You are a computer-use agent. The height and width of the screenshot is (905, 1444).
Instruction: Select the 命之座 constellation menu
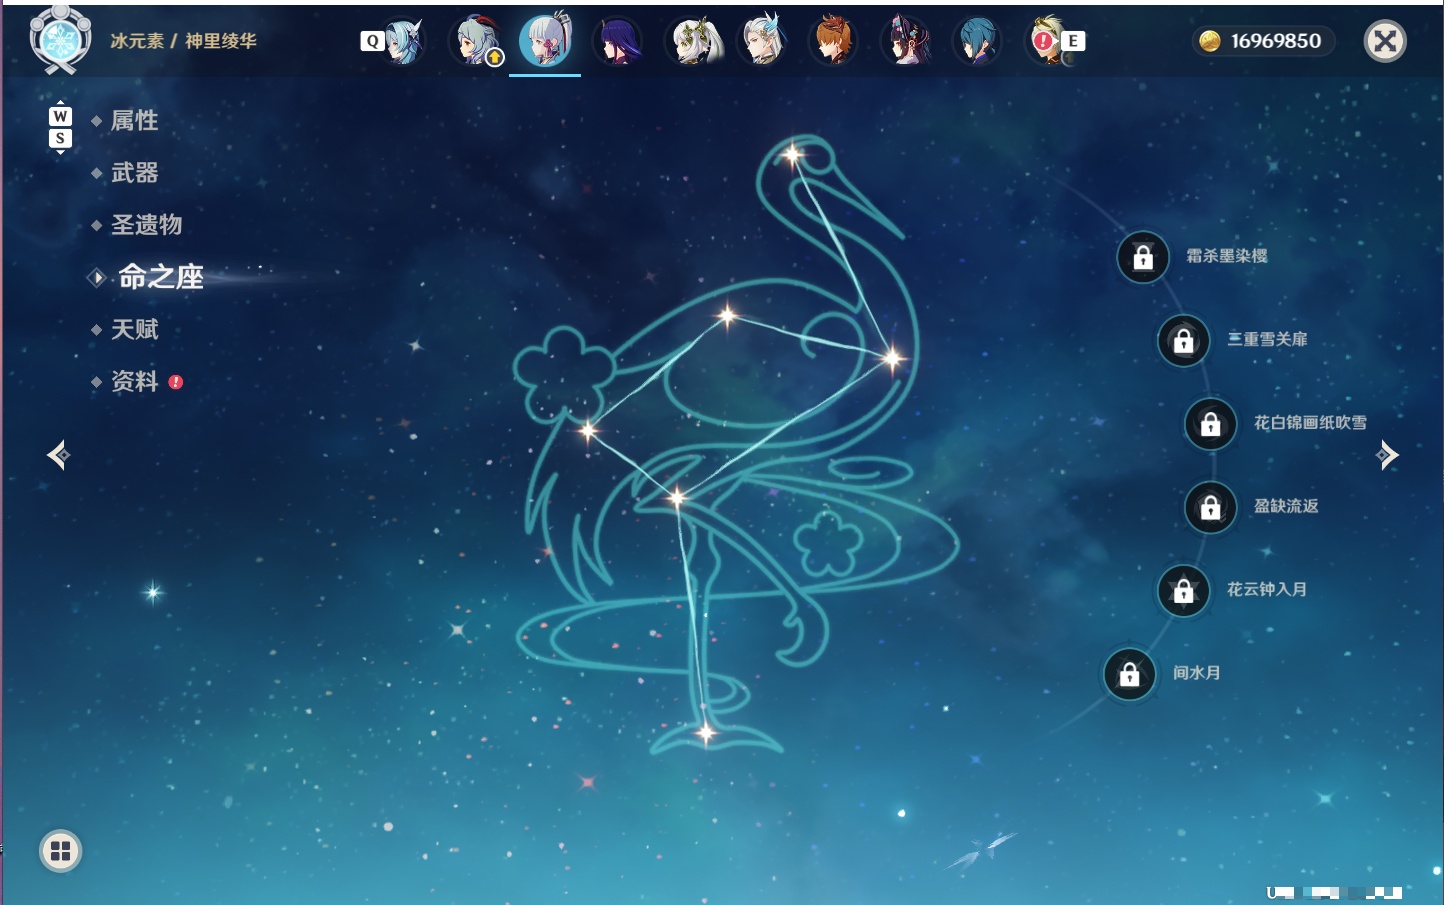pos(160,277)
